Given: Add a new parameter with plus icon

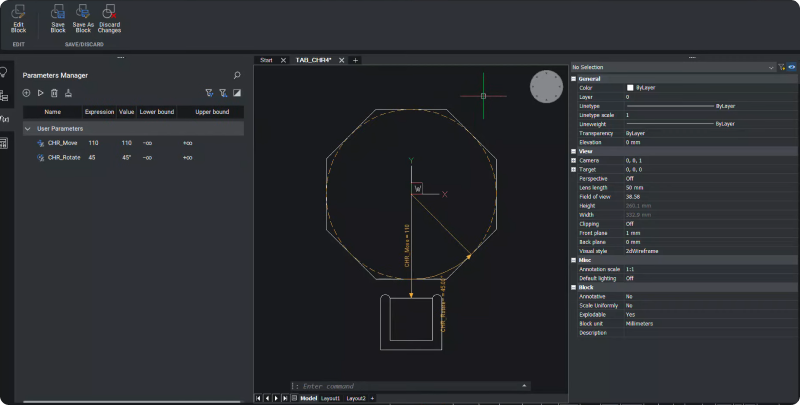Looking at the screenshot, I should pos(26,93).
